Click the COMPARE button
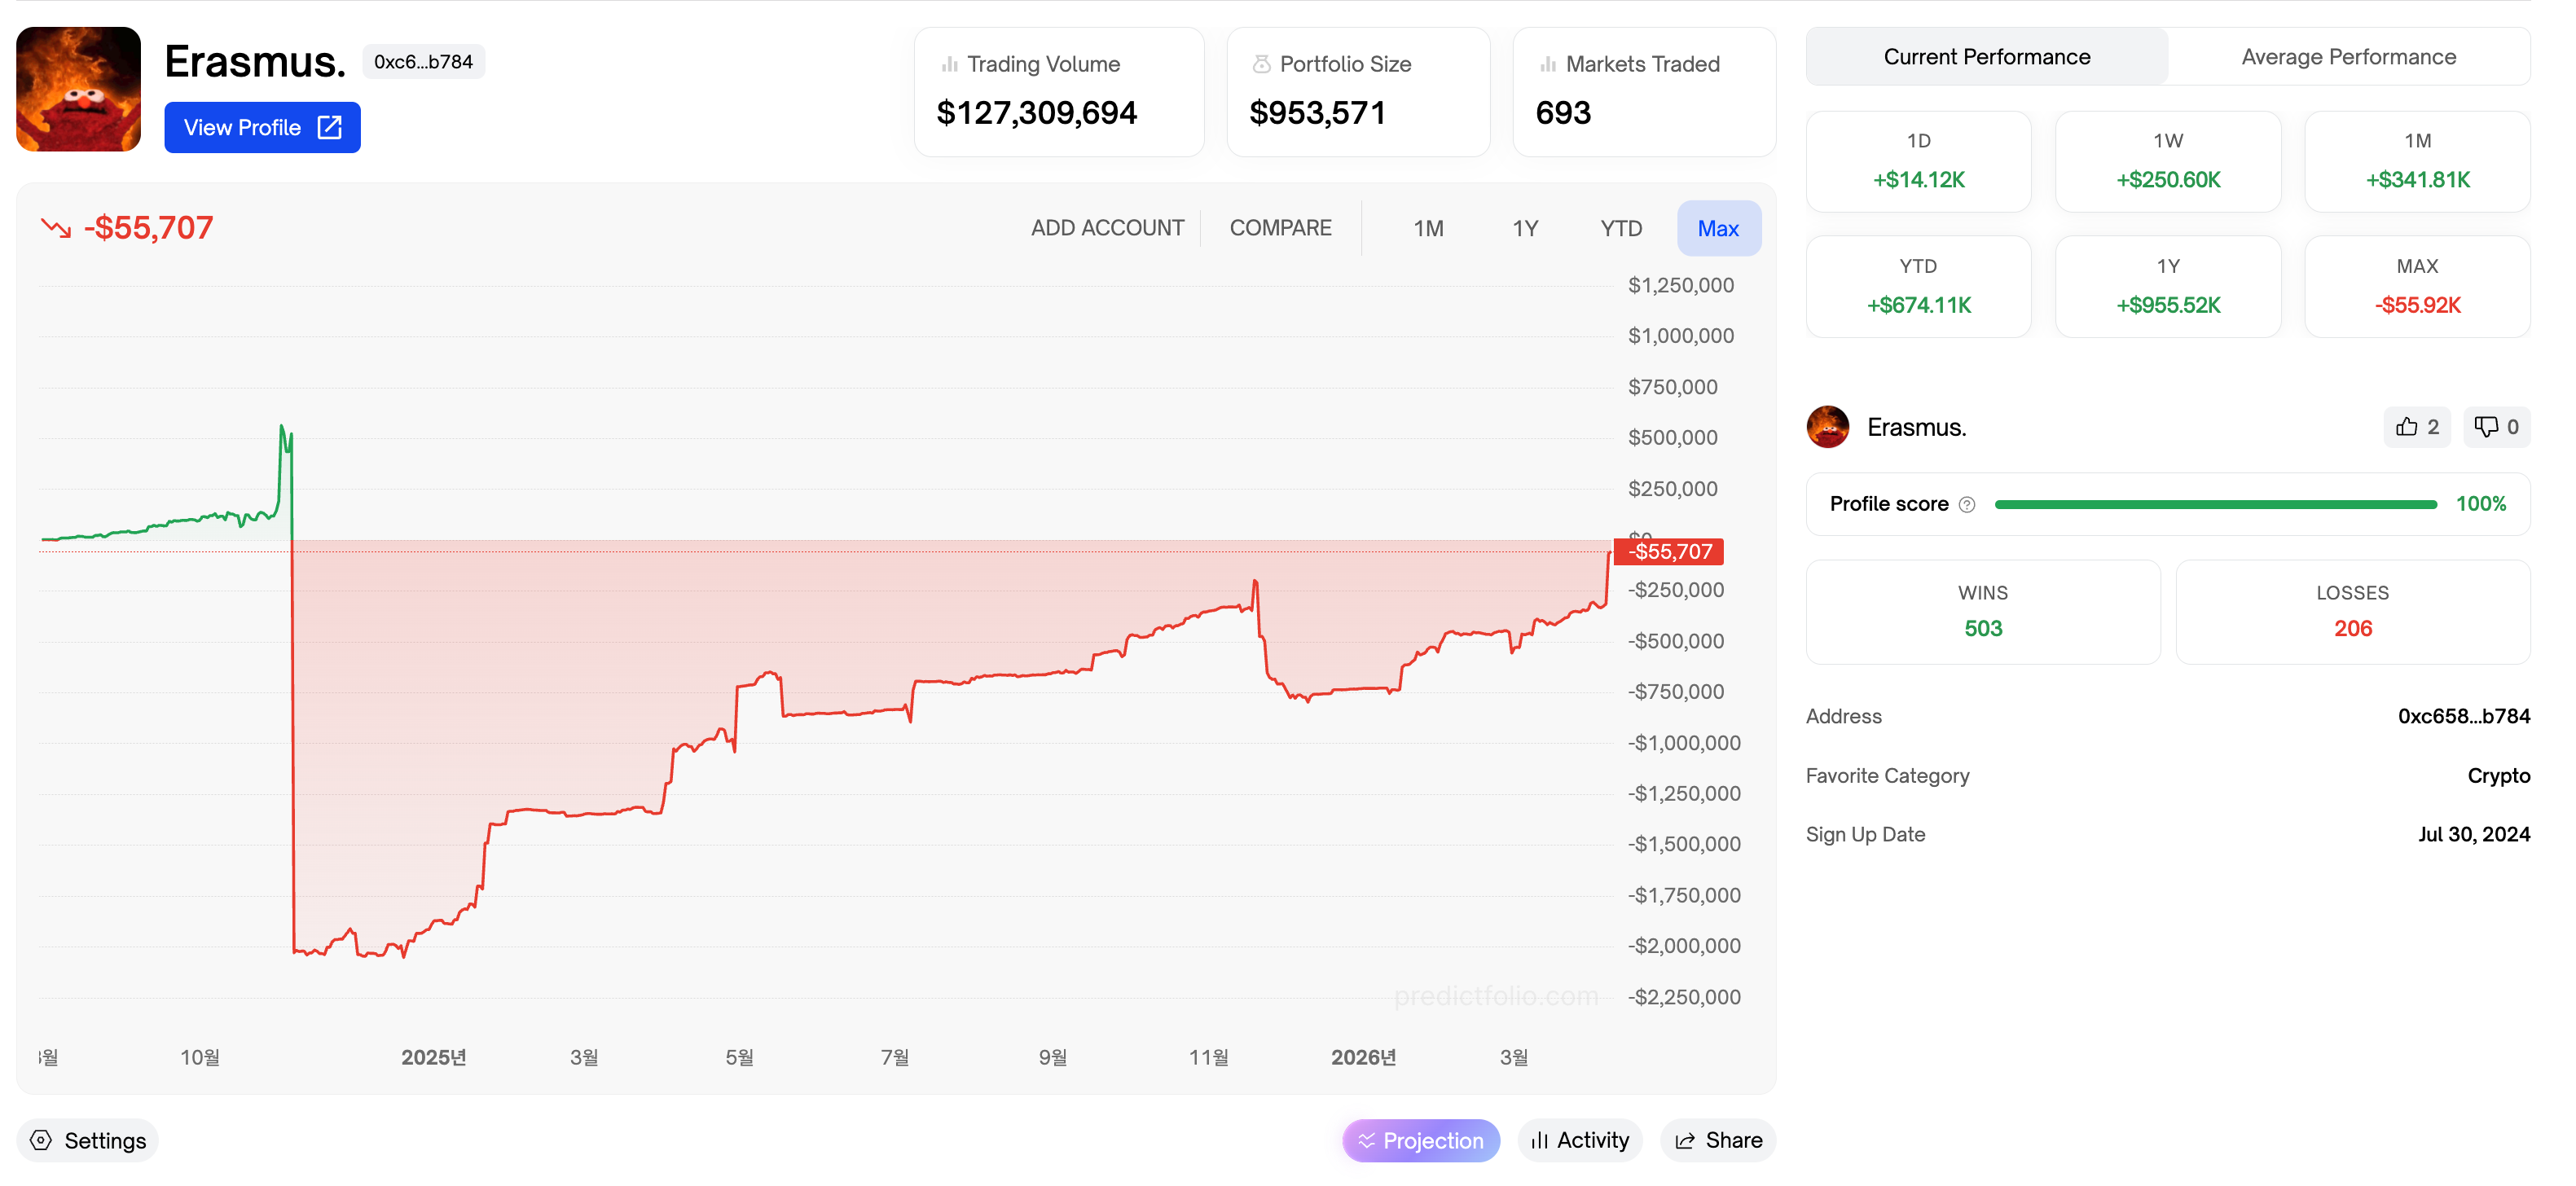Image resolution: width=2576 pixels, height=1186 pixels. (1279, 228)
